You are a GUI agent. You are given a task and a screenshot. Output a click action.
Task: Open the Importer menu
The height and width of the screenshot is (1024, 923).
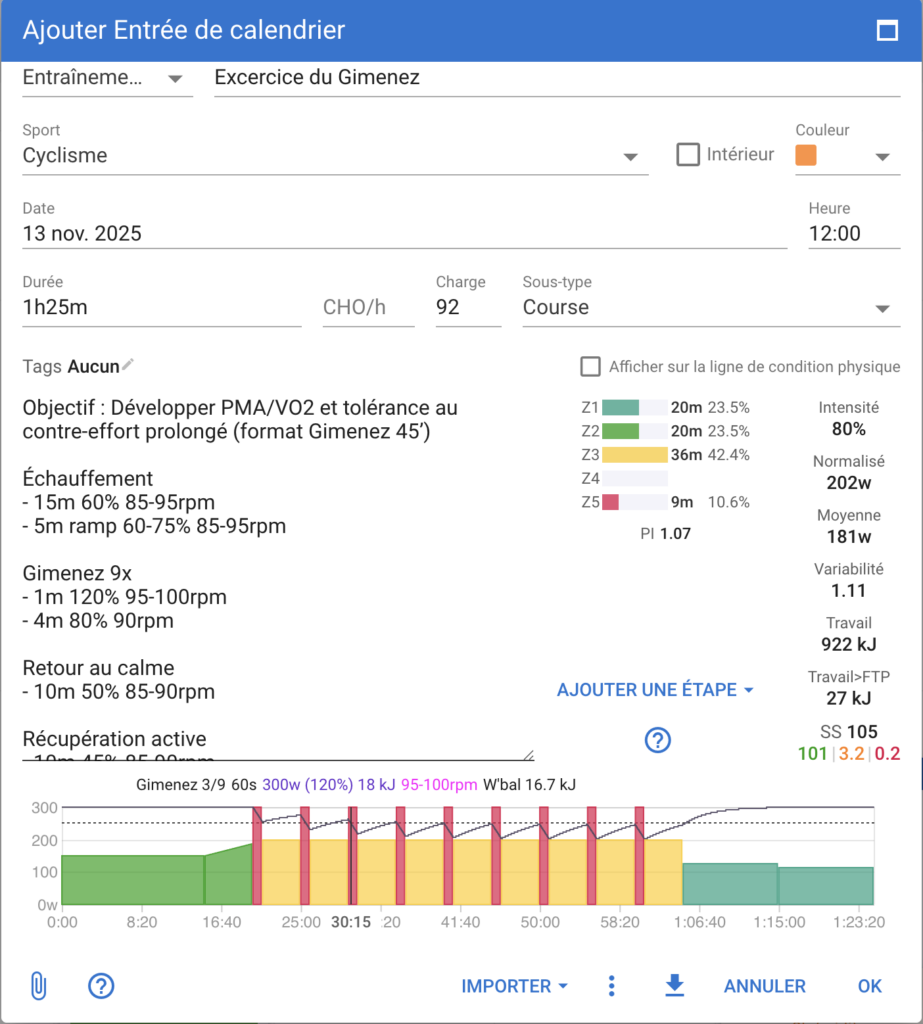514,986
